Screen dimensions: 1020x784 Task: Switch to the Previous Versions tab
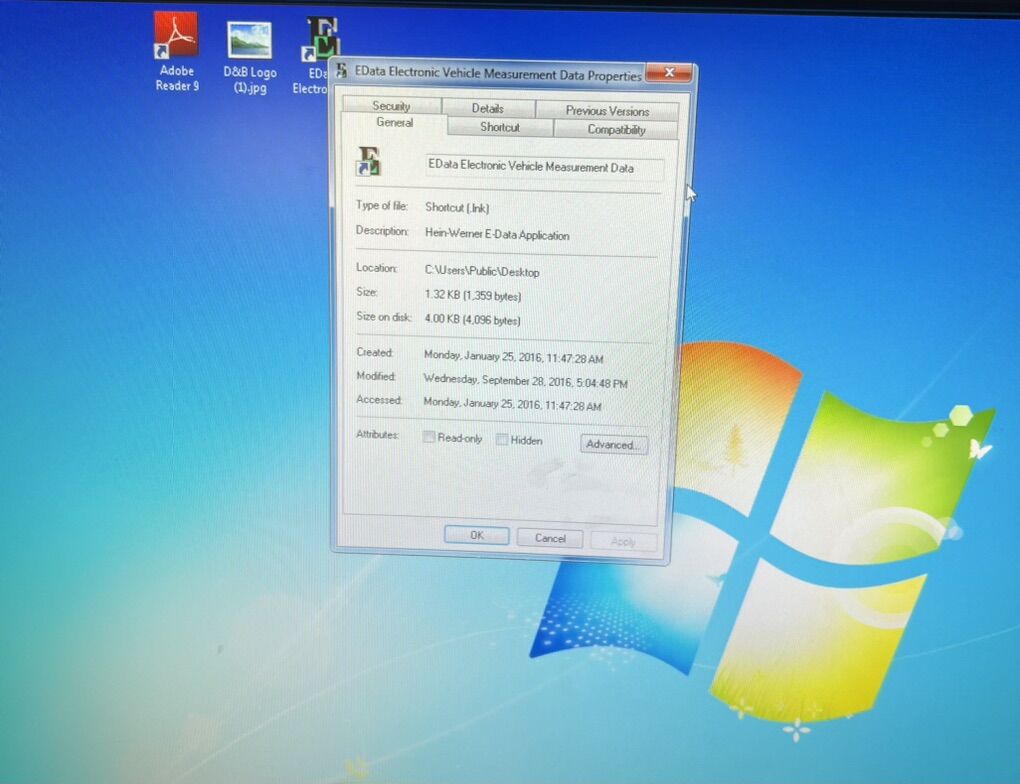tap(606, 111)
